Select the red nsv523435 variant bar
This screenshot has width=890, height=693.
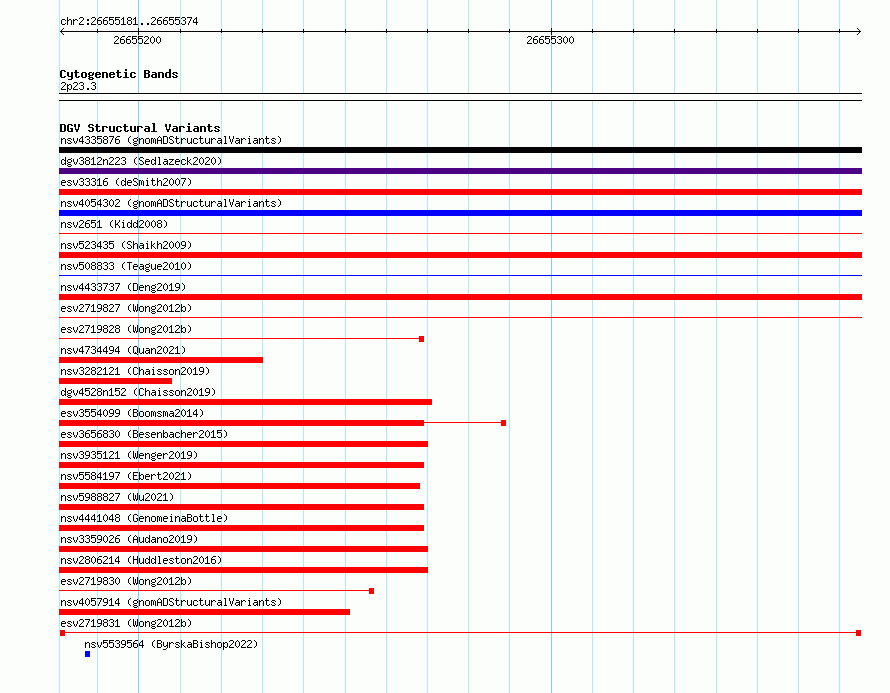pyautogui.click(x=460, y=255)
